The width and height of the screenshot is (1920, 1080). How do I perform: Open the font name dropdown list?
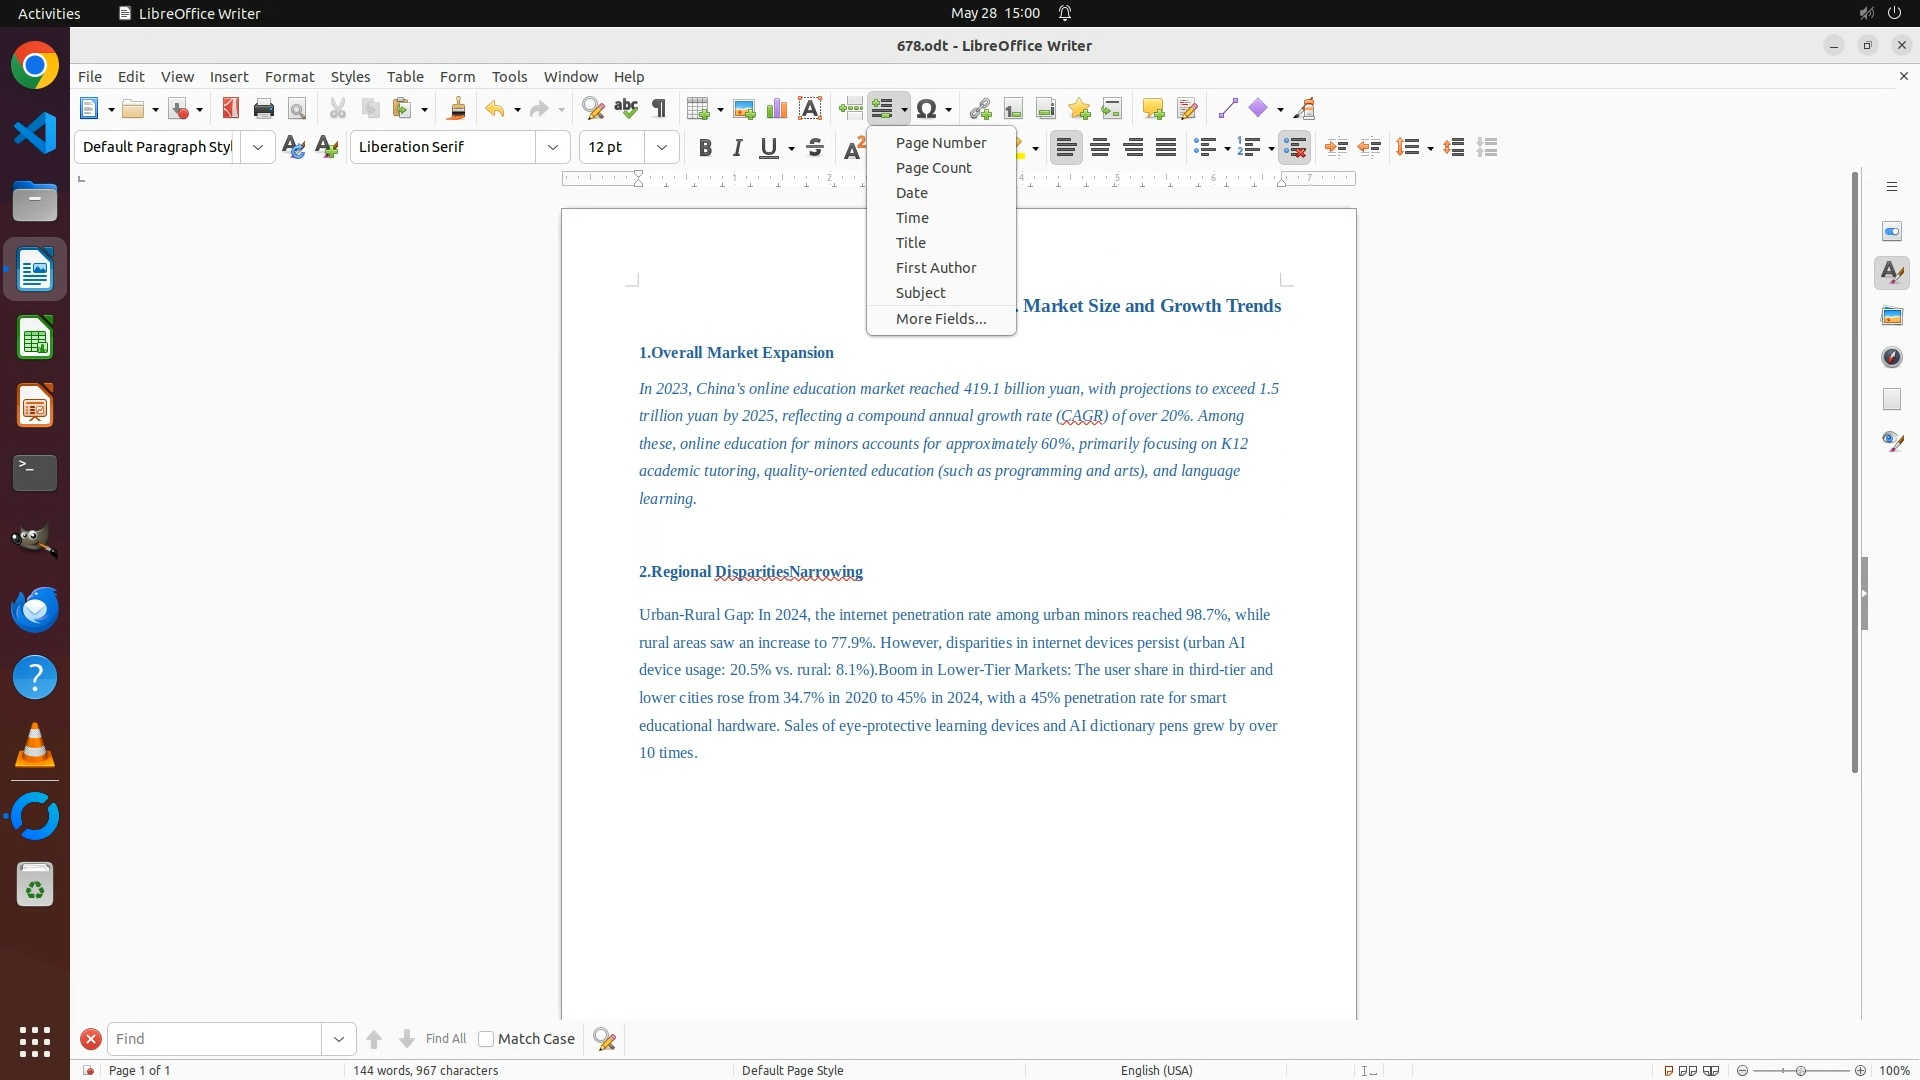pyautogui.click(x=553, y=147)
